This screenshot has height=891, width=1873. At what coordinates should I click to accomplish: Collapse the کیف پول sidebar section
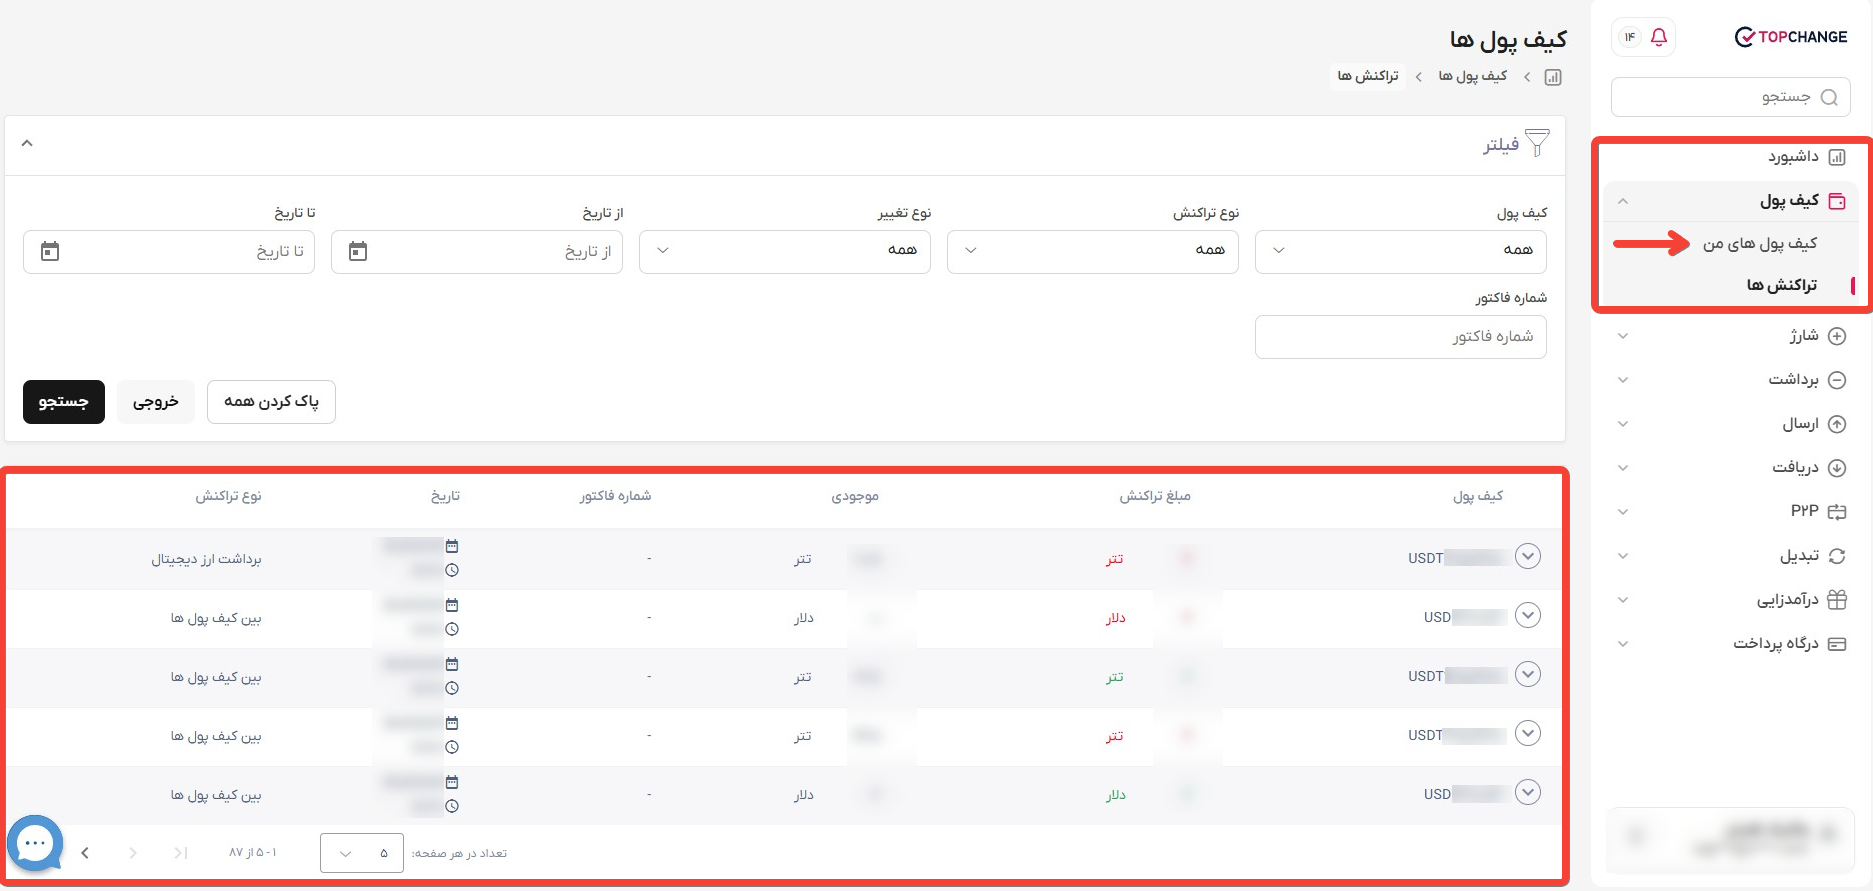coord(1623,201)
